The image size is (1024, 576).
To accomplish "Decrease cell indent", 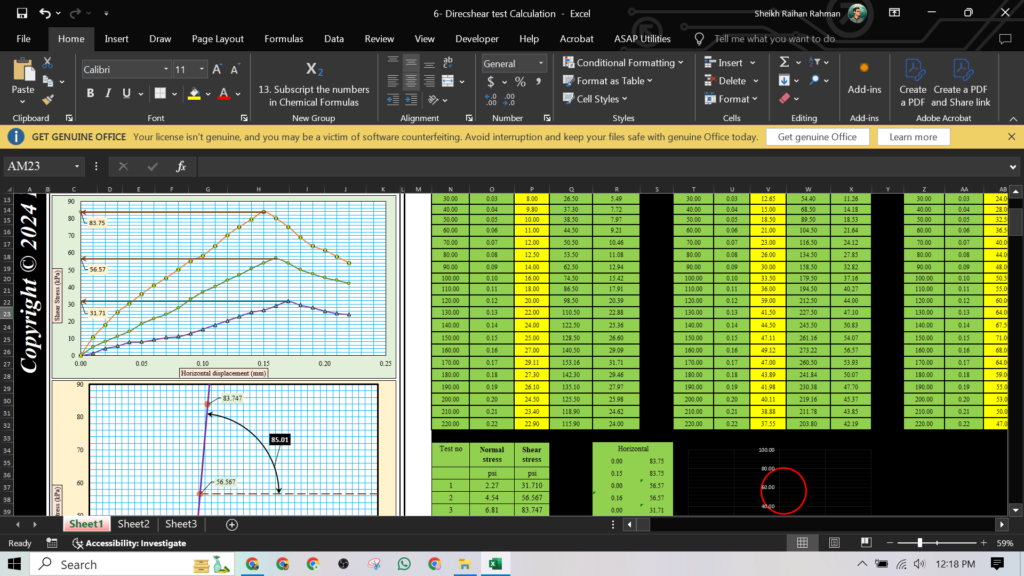I will point(392,99).
